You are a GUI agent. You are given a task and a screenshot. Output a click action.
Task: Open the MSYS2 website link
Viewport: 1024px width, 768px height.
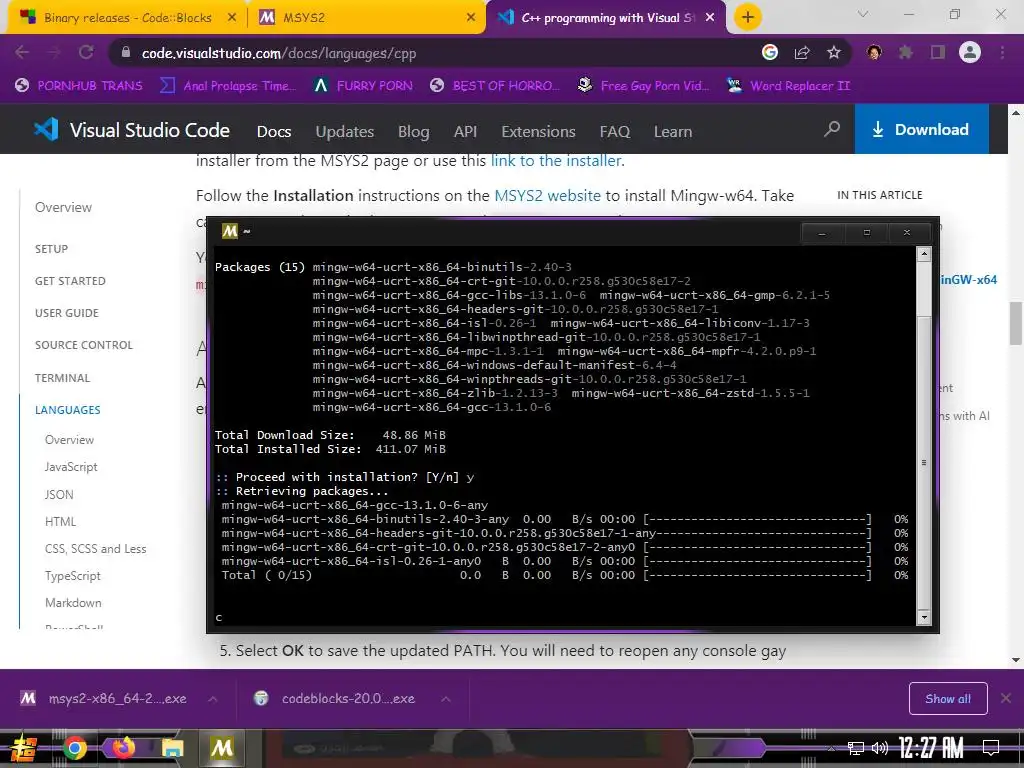[547, 195]
